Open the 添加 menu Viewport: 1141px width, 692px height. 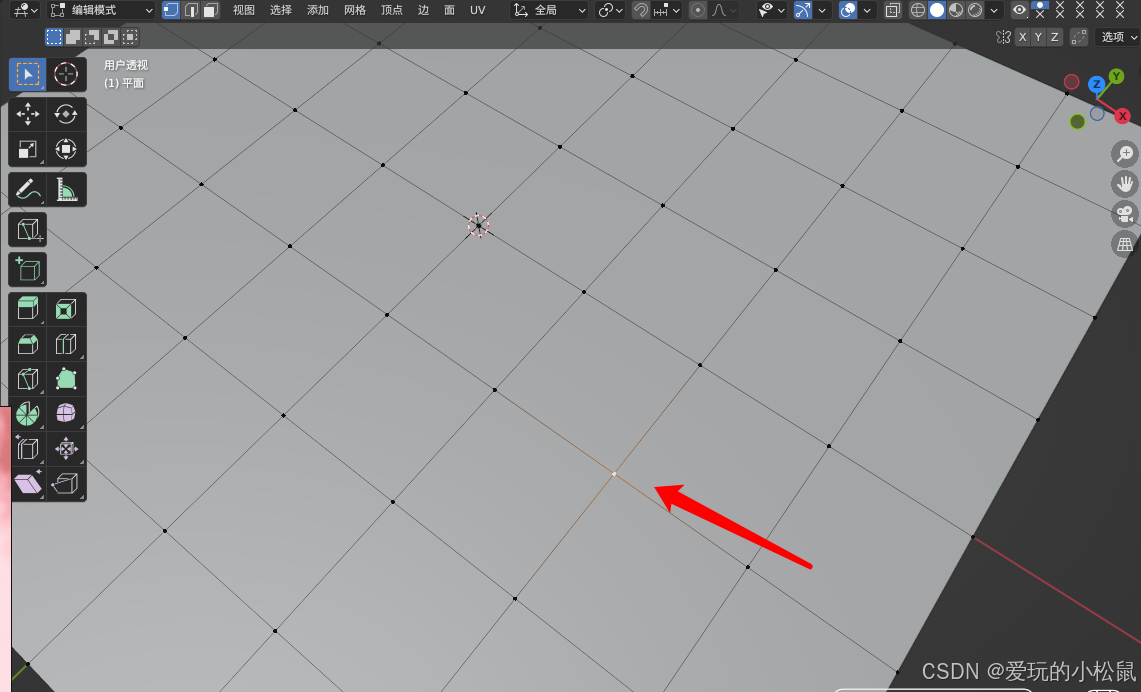(317, 10)
